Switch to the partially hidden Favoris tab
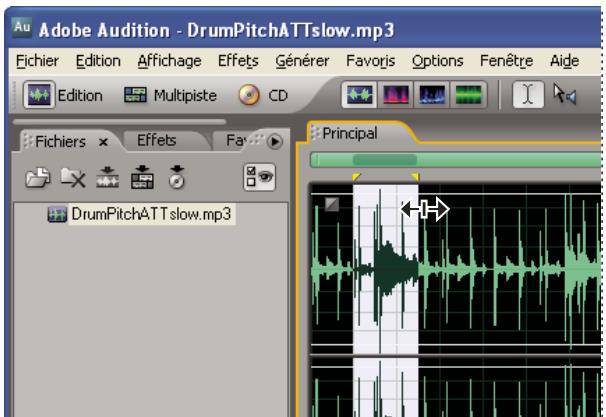This screenshot has width=606, height=417. [x=236, y=140]
